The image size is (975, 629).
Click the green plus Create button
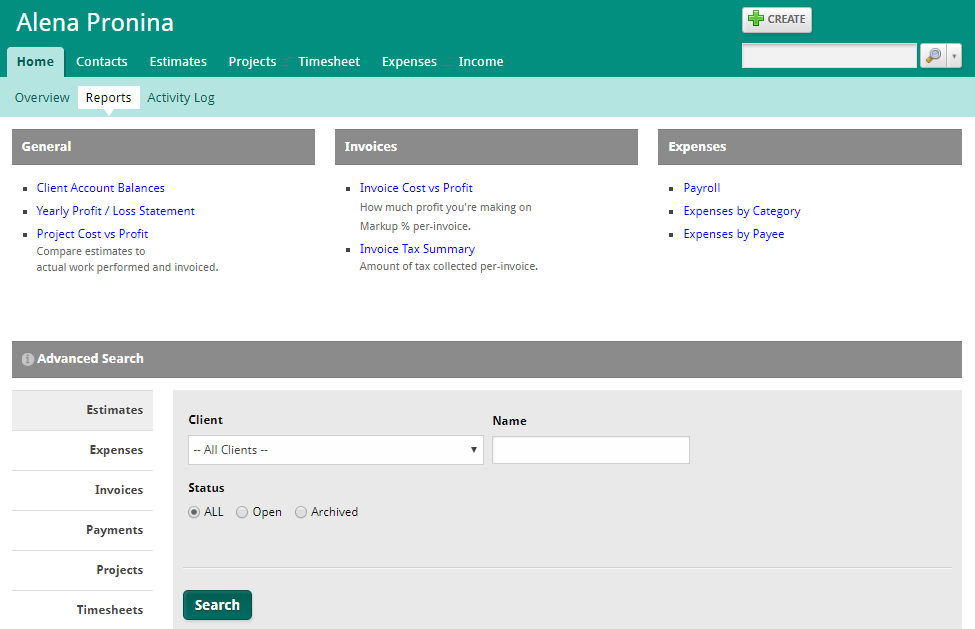(776, 20)
